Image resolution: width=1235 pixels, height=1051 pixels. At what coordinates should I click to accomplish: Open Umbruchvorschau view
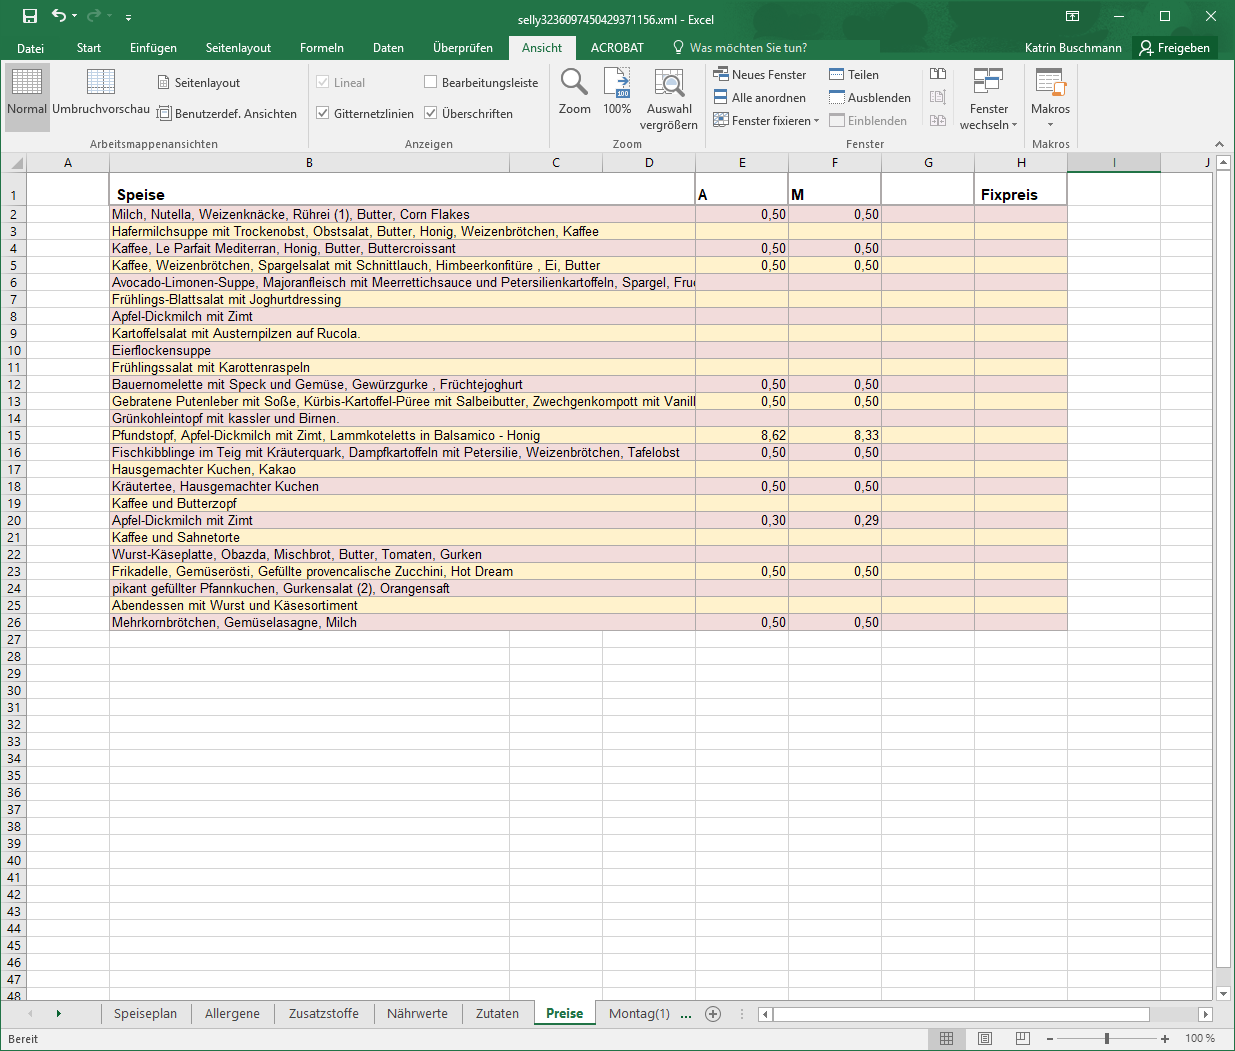point(101,92)
